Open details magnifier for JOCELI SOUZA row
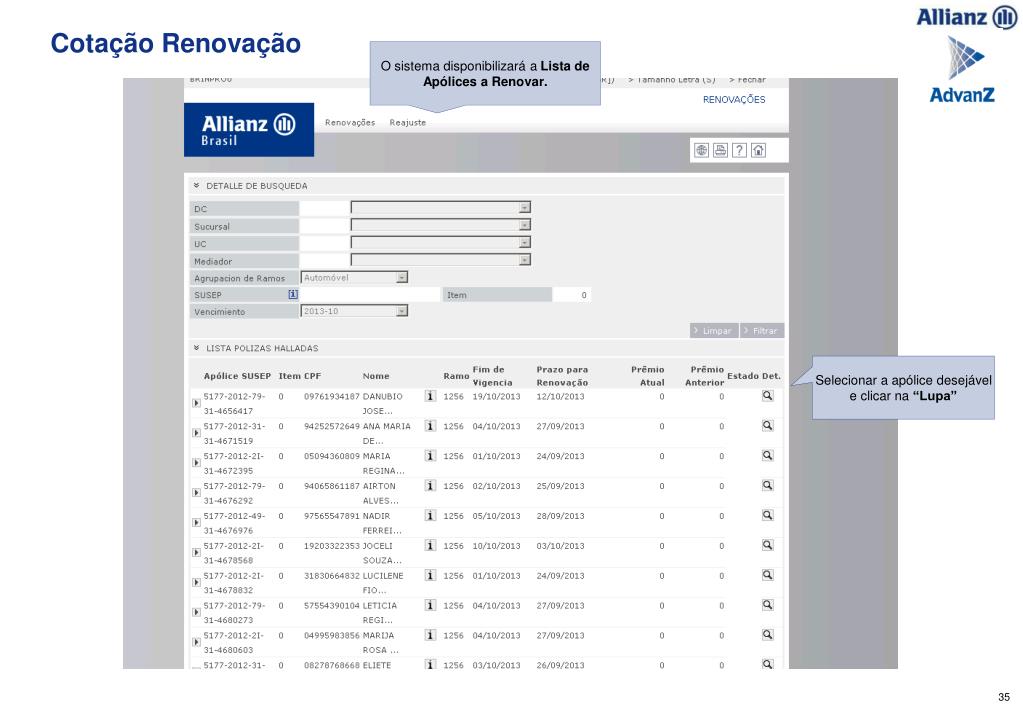 768,546
